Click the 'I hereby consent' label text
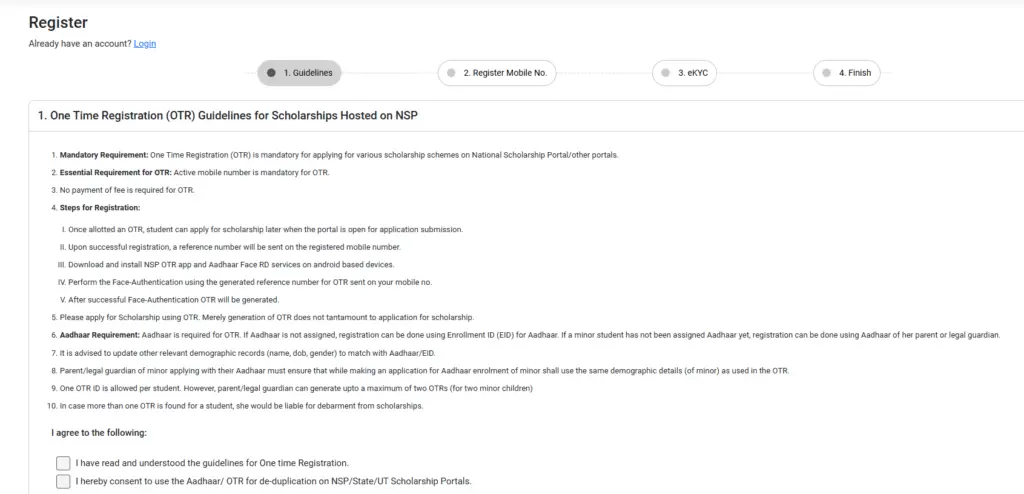Image resolution: width=1024 pixels, height=494 pixels. 273,481
